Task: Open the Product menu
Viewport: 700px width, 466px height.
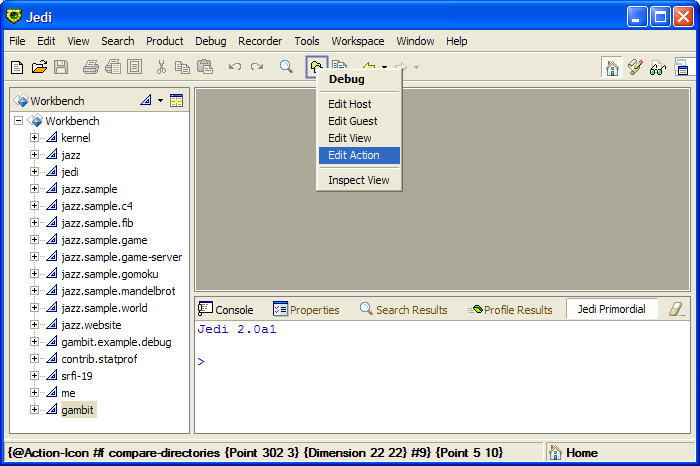Action: coord(164,41)
